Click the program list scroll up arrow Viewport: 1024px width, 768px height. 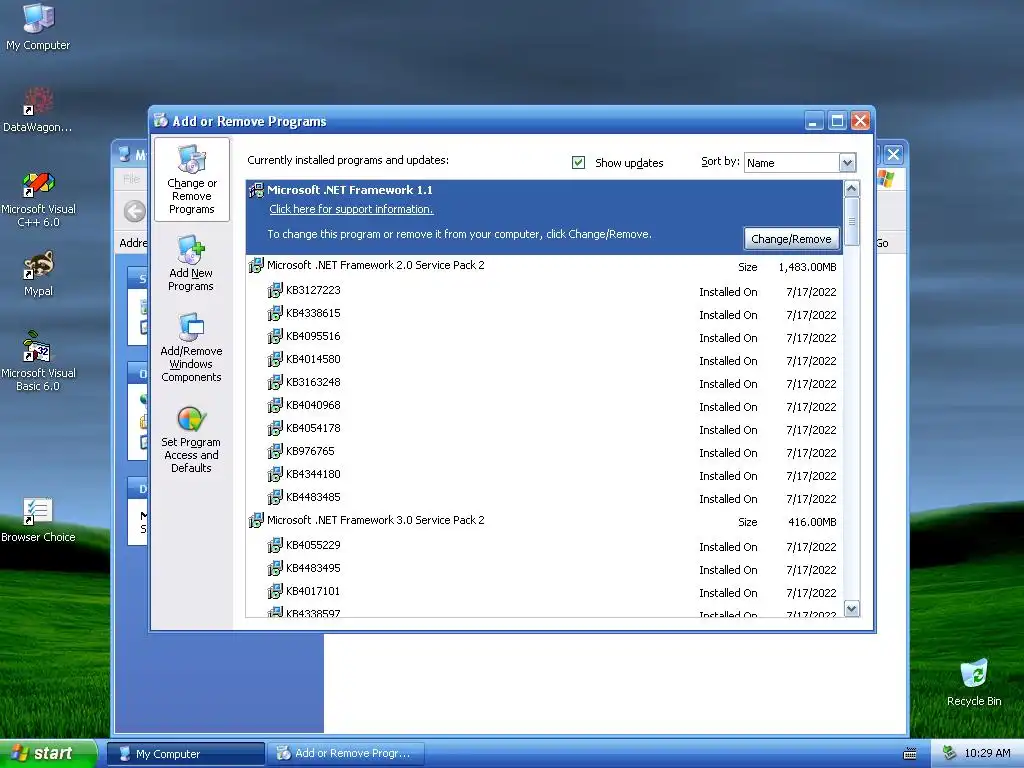852,189
